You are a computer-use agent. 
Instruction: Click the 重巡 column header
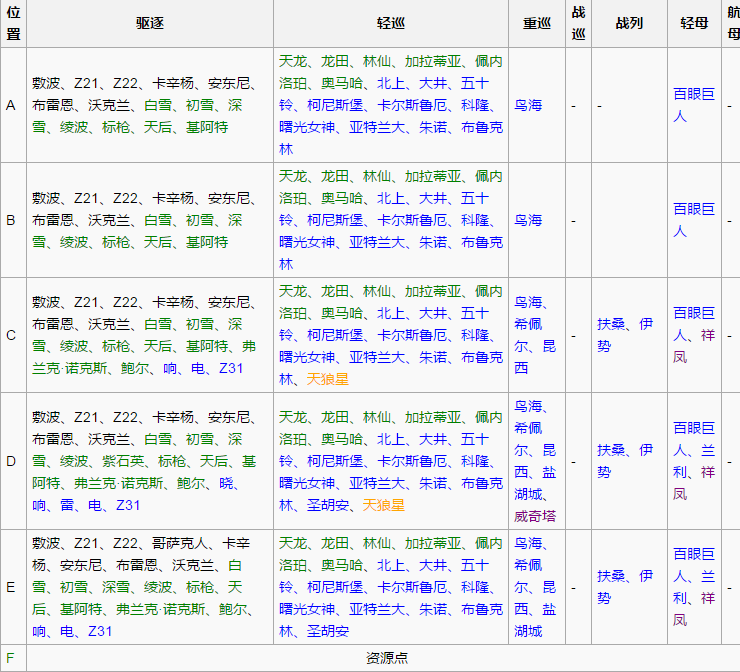tap(537, 23)
